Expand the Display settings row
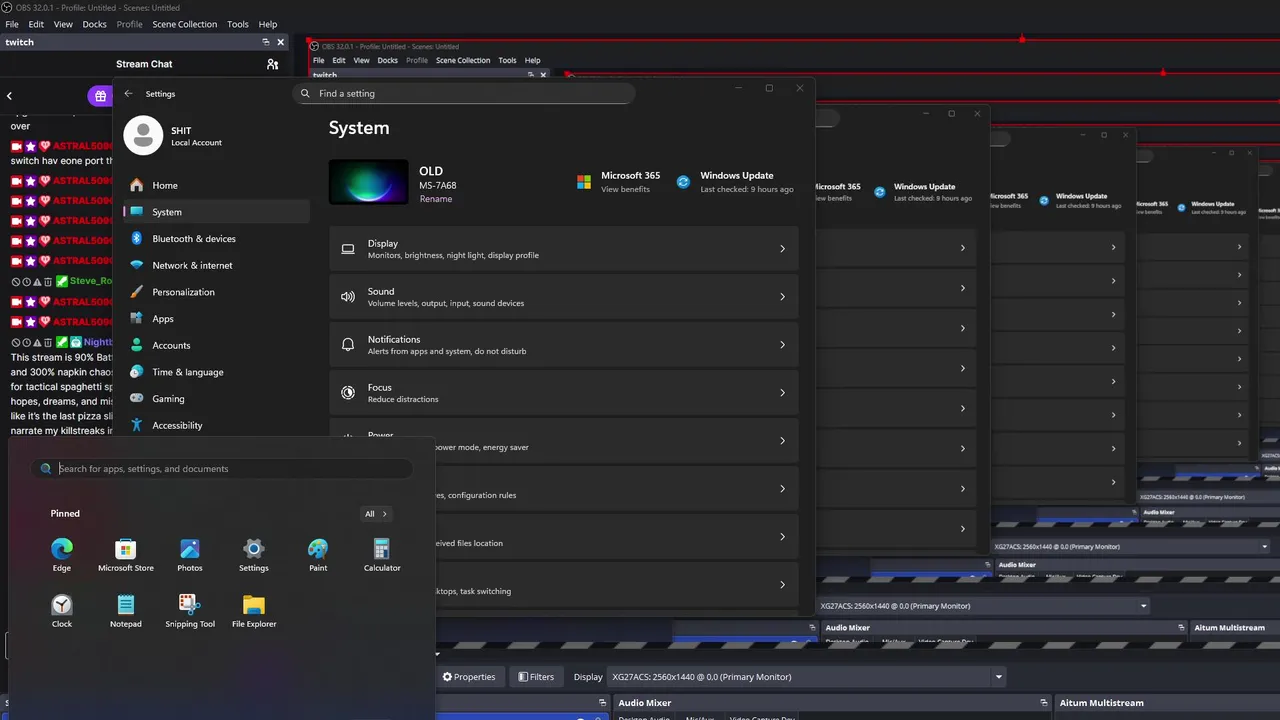This screenshot has width=1280, height=720. (x=564, y=249)
